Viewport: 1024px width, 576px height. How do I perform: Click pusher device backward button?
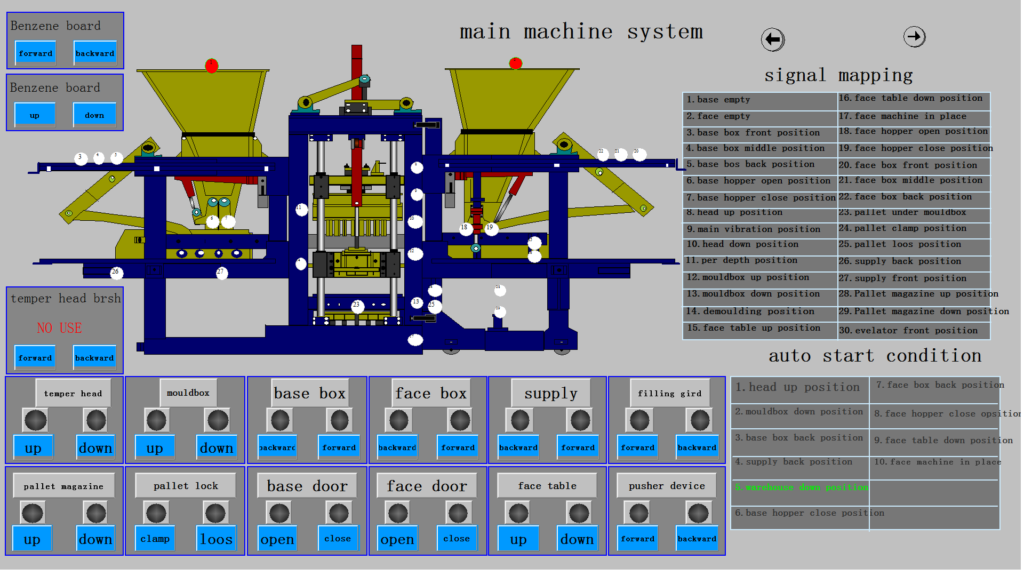pyautogui.click(x=697, y=539)
